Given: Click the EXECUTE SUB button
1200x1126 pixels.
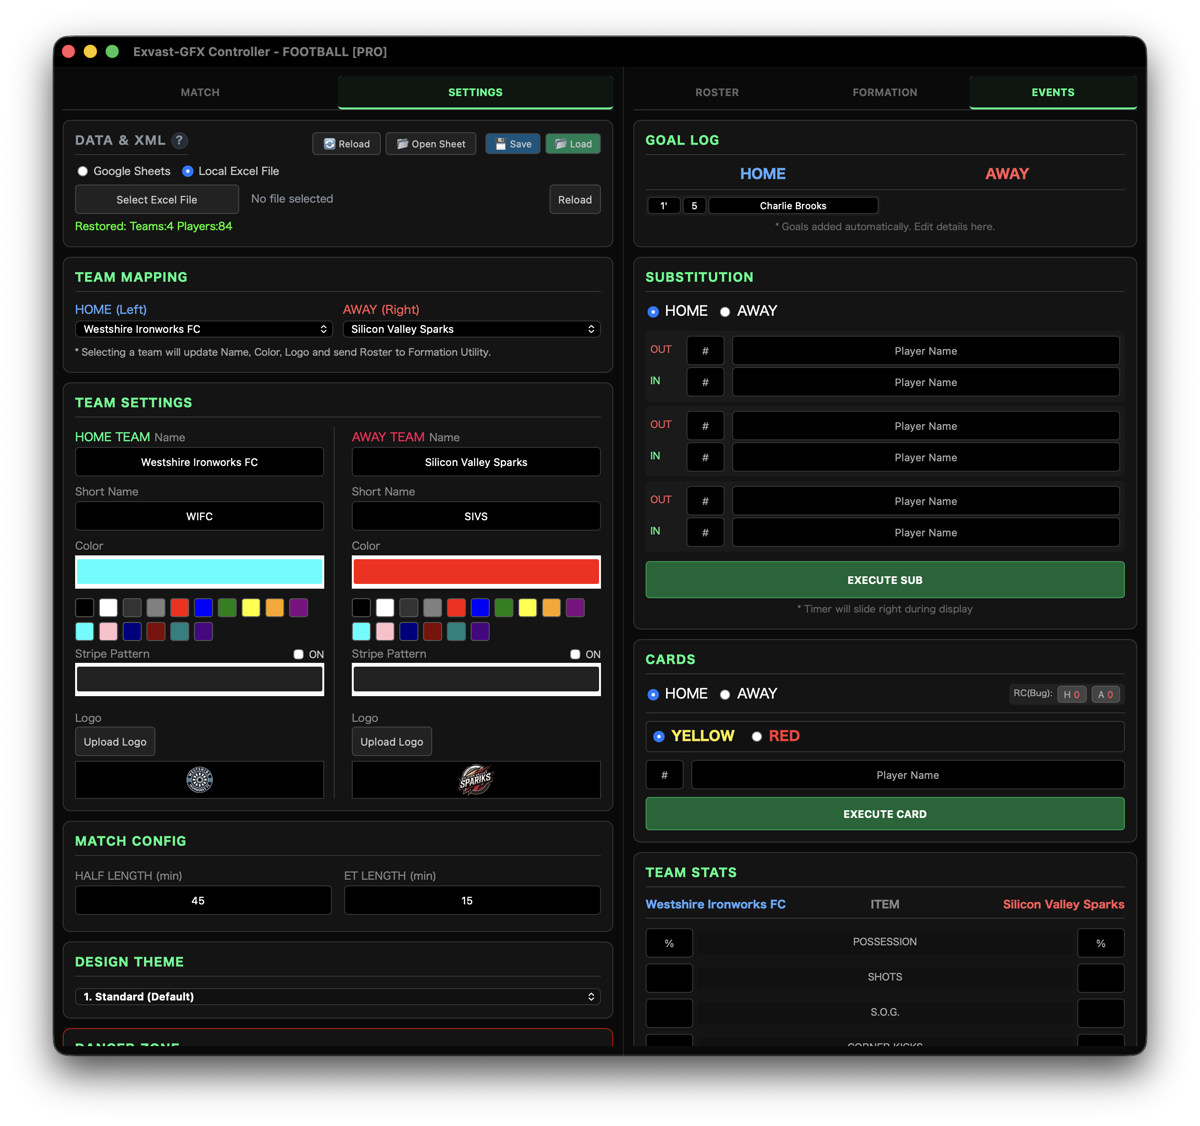Looking at the screenshot, I should coord(885,580).
